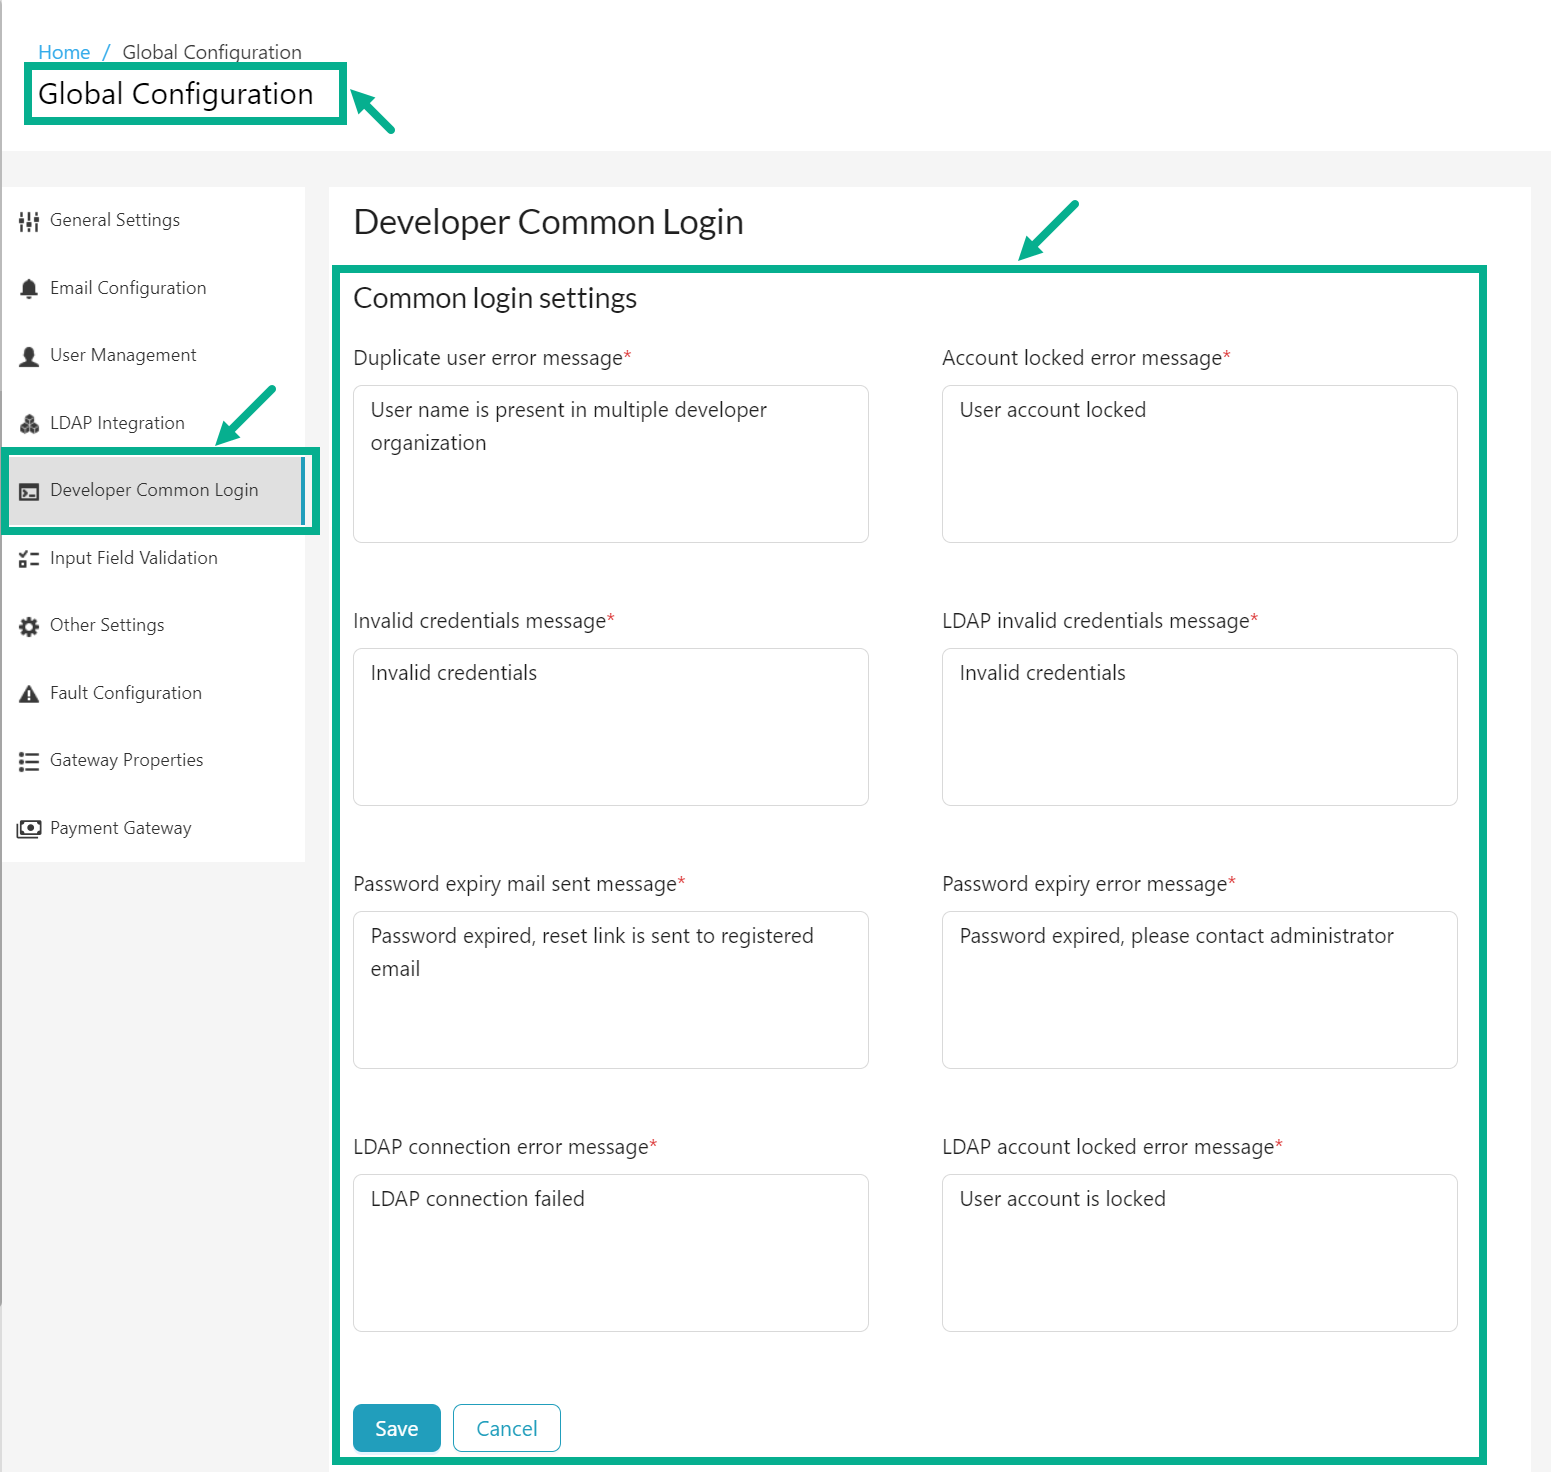Image resolution: width=1551 pixels, height=1472 pixels.
Task: Open the Email Configuration menu item
Action: point(128,288)
